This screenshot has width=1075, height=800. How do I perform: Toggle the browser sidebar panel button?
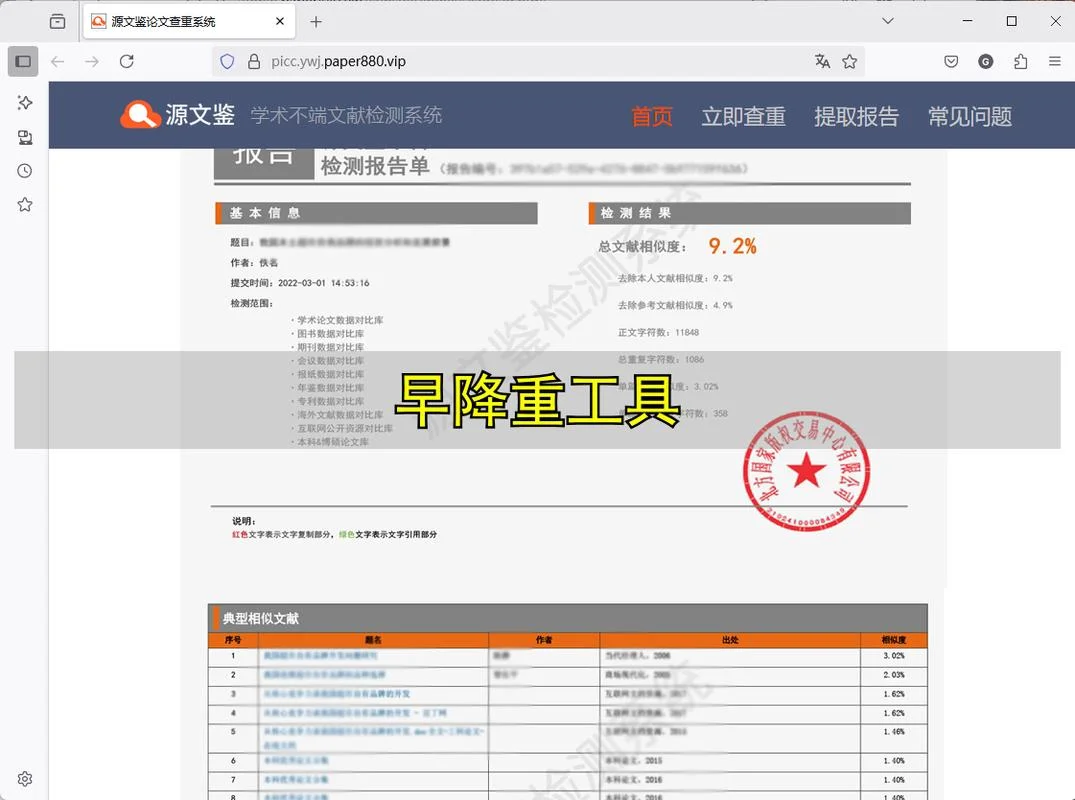pos(23,62)
